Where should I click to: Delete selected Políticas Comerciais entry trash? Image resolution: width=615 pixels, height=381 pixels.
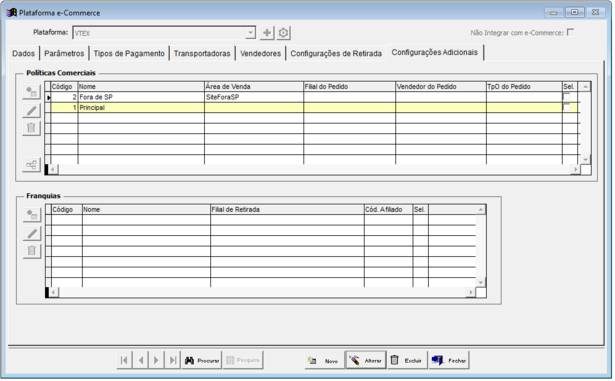(x=31, y=128)
